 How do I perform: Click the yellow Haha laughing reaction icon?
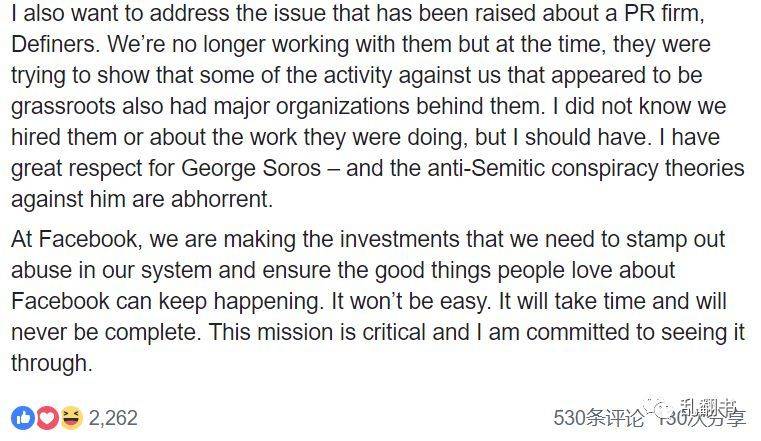tap(71, 418)
